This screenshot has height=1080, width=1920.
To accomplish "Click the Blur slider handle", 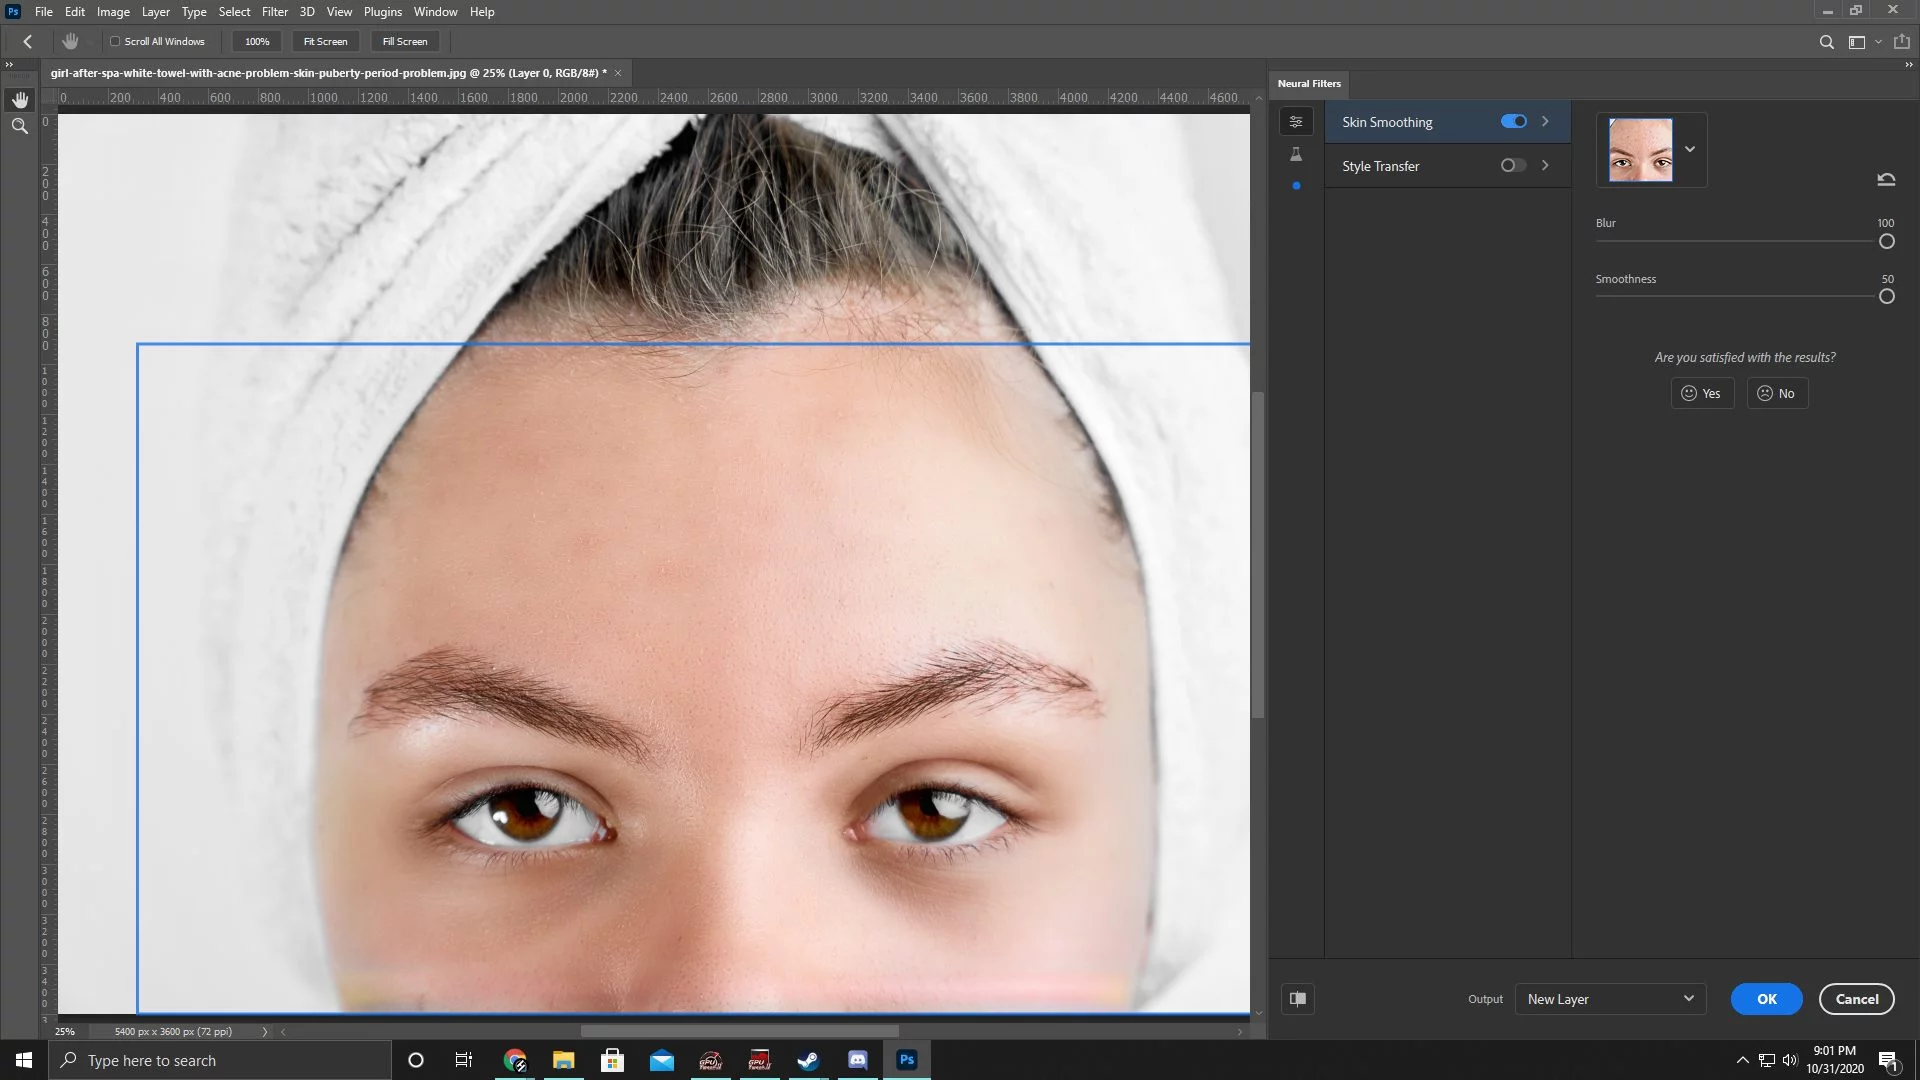I will click(1886, 242).
